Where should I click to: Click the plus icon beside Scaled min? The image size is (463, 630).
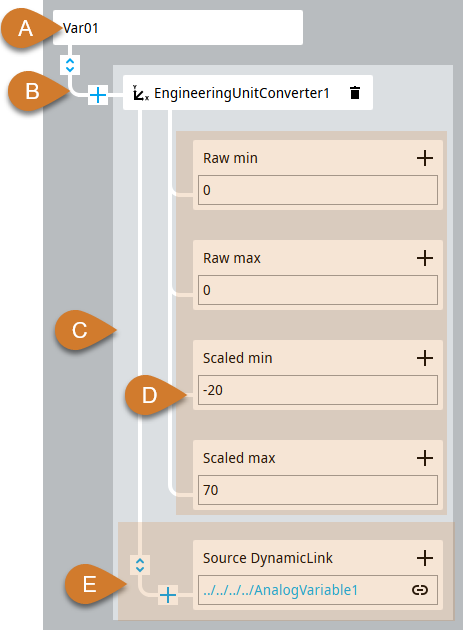[425, 358]
